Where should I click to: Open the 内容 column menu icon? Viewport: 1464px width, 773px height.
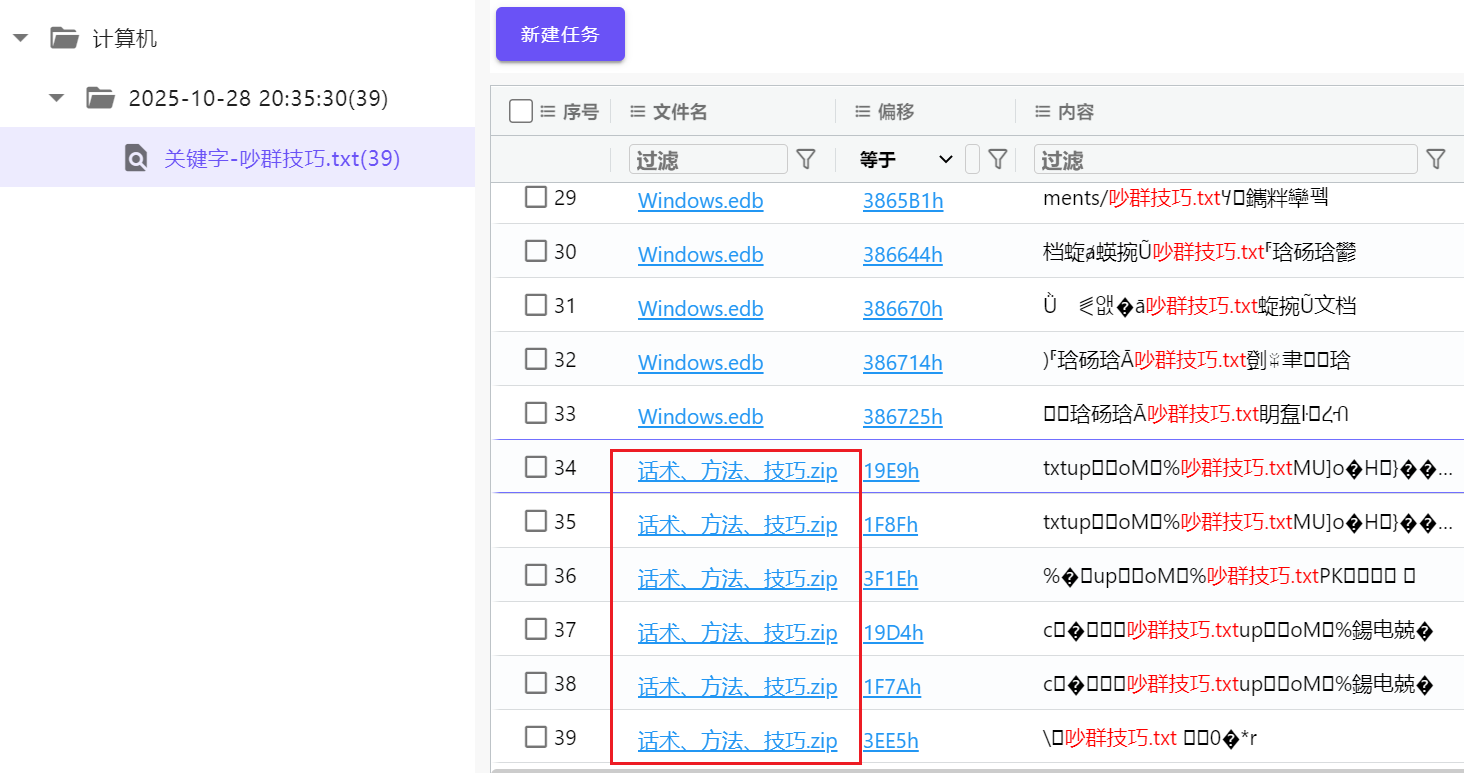(1042, 112)
